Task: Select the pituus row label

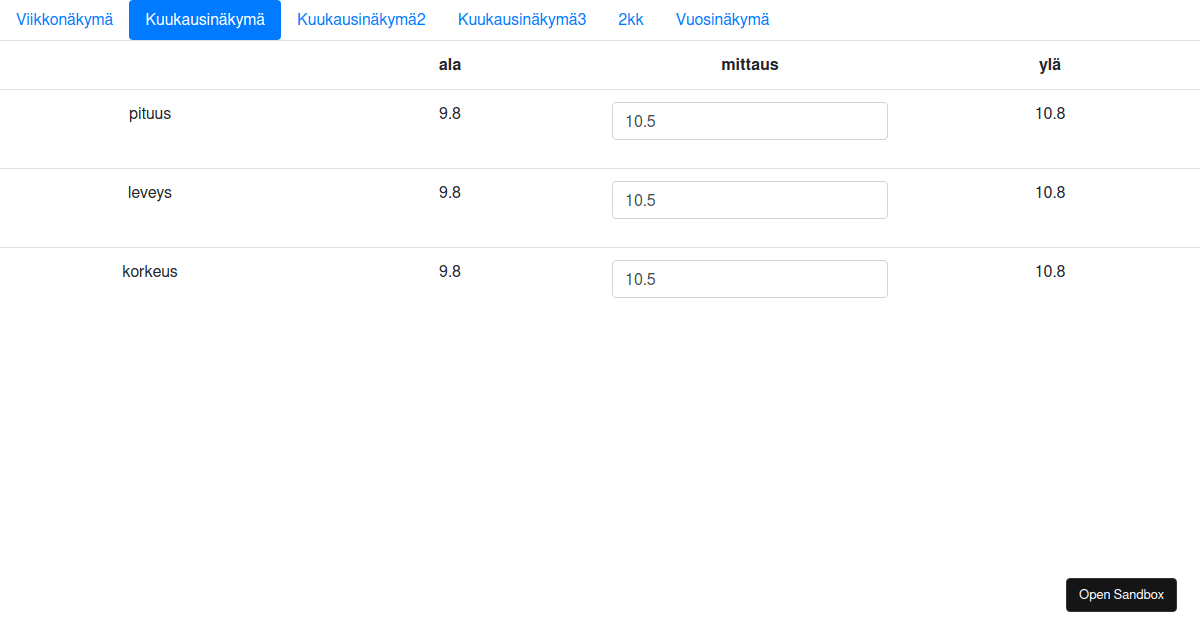Action: click(x=150, y=113)
